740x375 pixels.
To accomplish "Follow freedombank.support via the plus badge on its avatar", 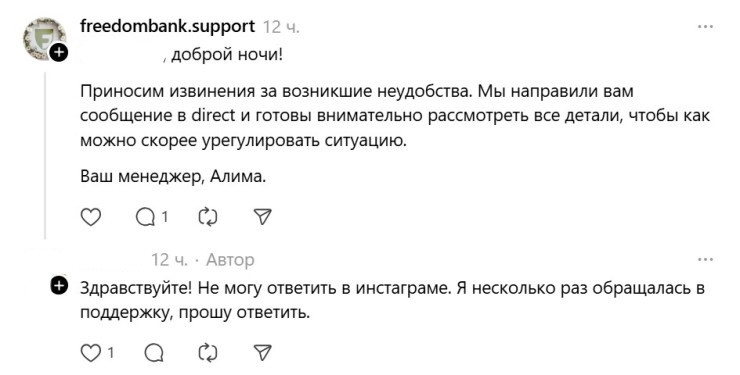I will (59, 52).
